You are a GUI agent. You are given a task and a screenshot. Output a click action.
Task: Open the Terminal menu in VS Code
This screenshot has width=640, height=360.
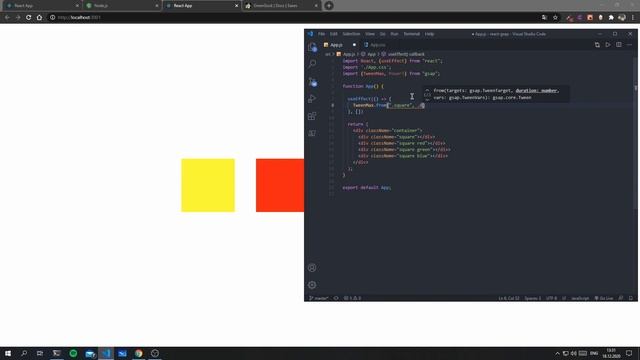tap(412, 34)
